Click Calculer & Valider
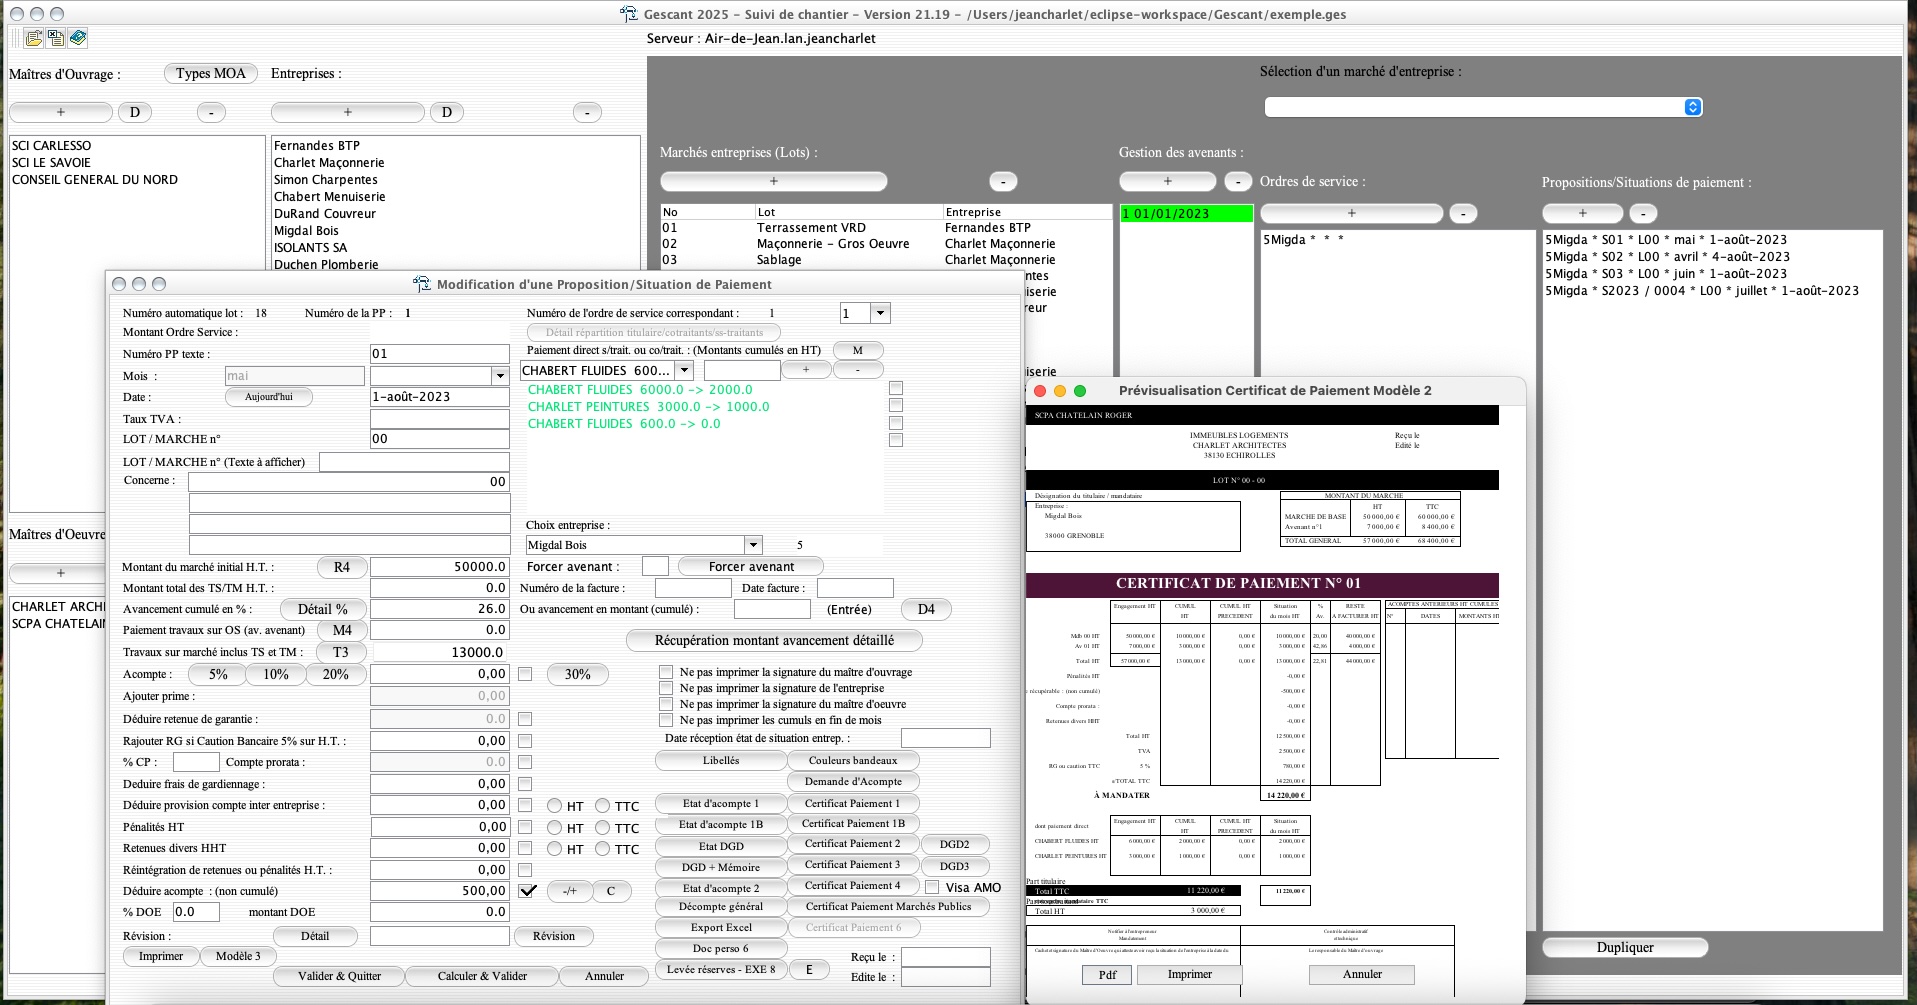This screenshot has height=1005, width=1917. pos(482,976)
